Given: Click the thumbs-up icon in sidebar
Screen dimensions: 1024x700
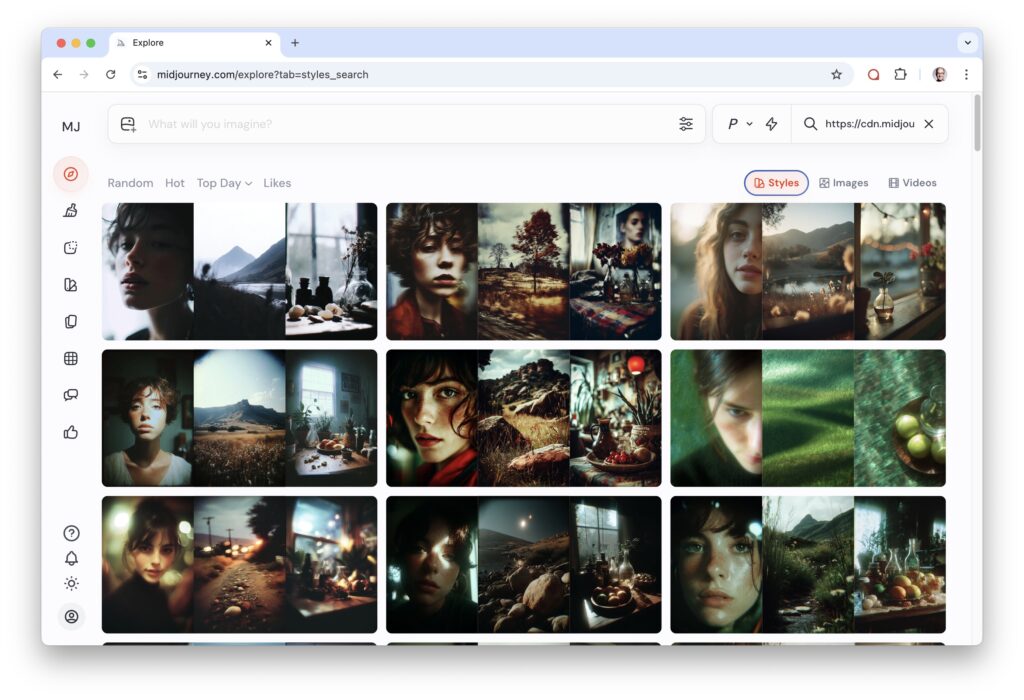Looking at the screenshot, I should (x=70, y=432).
